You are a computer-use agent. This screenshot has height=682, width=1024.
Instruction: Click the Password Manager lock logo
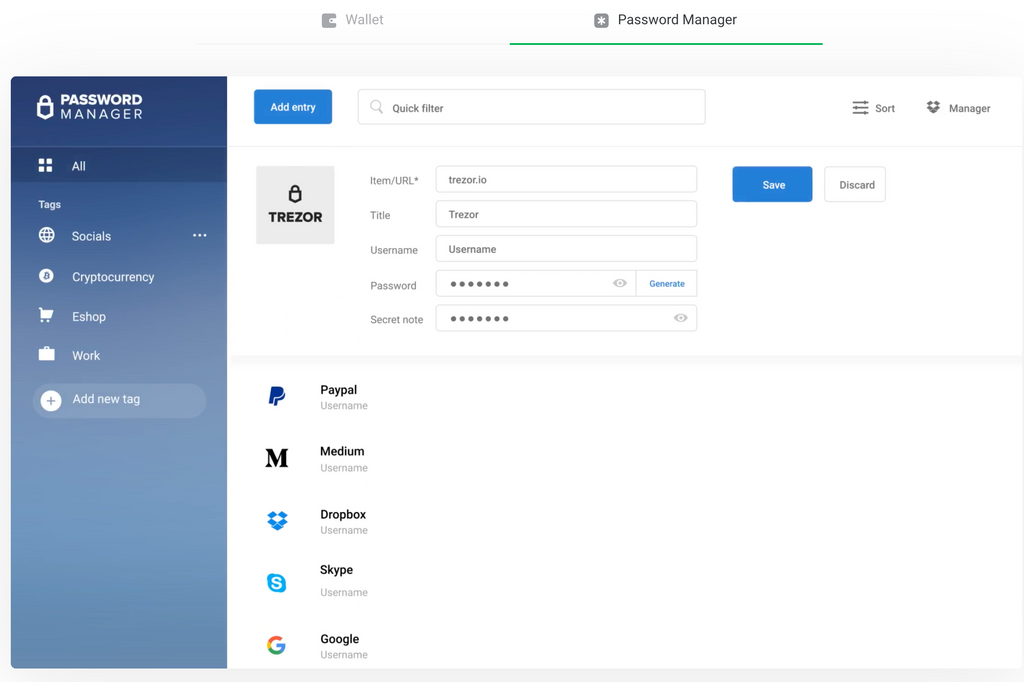[45, 107]
